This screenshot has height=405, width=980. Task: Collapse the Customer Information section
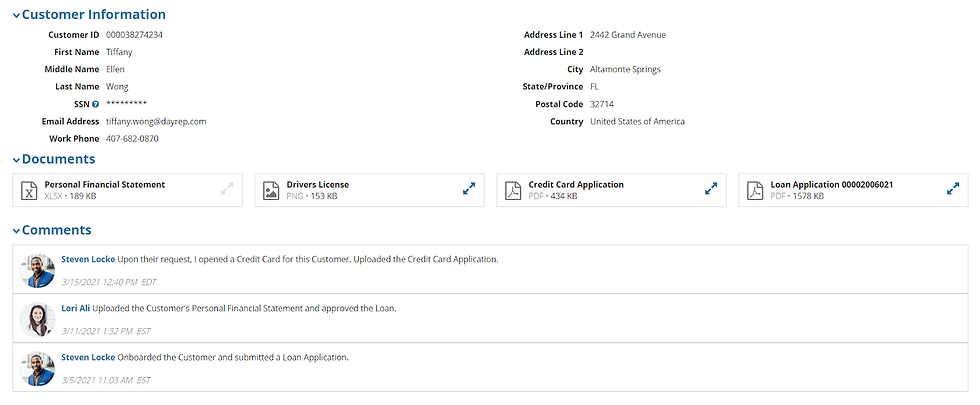(16, 16)
